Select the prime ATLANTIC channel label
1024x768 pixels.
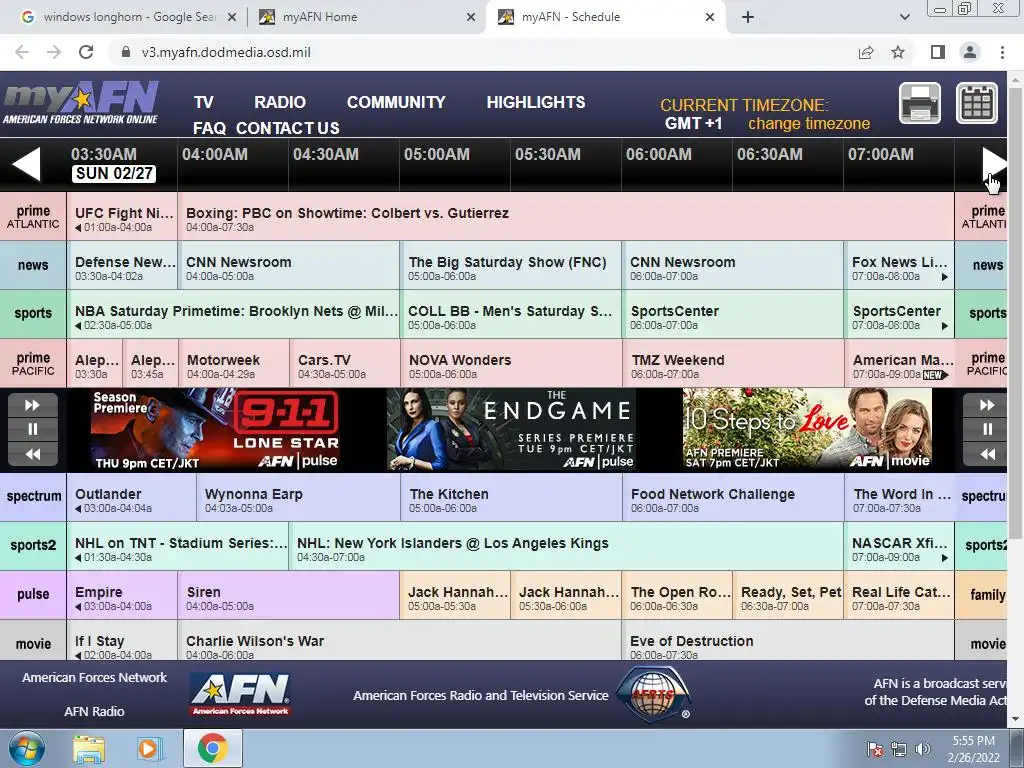coord(33,216)
